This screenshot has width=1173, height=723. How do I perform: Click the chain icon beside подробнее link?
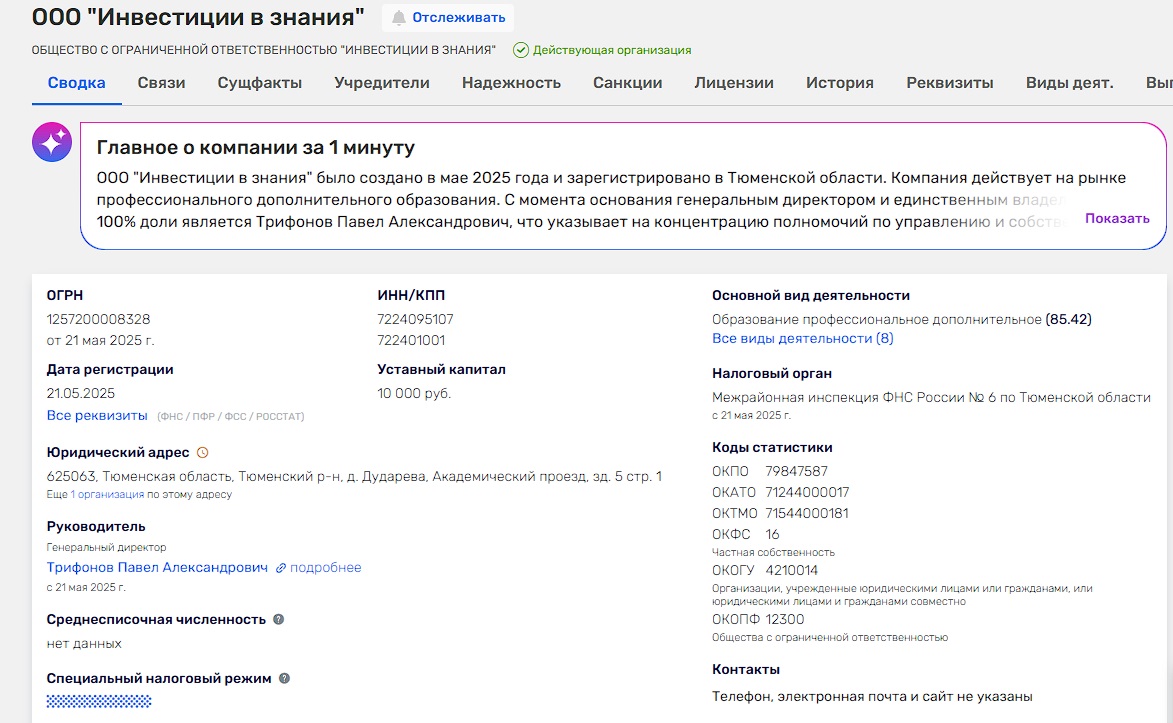[x=284, y=566]
